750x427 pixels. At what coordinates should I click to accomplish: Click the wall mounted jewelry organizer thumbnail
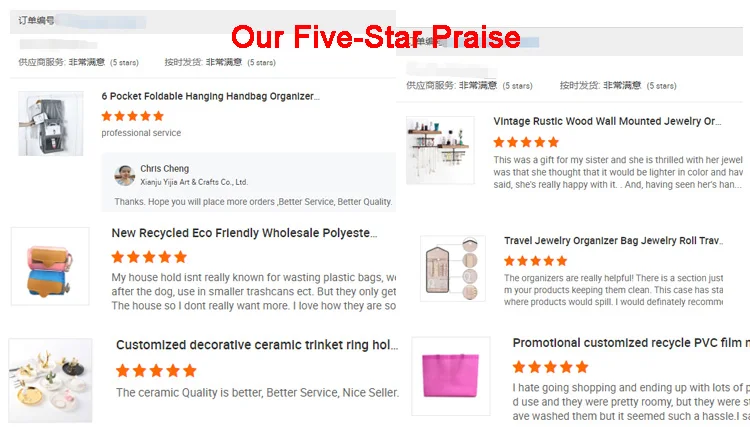pos(440,149)
